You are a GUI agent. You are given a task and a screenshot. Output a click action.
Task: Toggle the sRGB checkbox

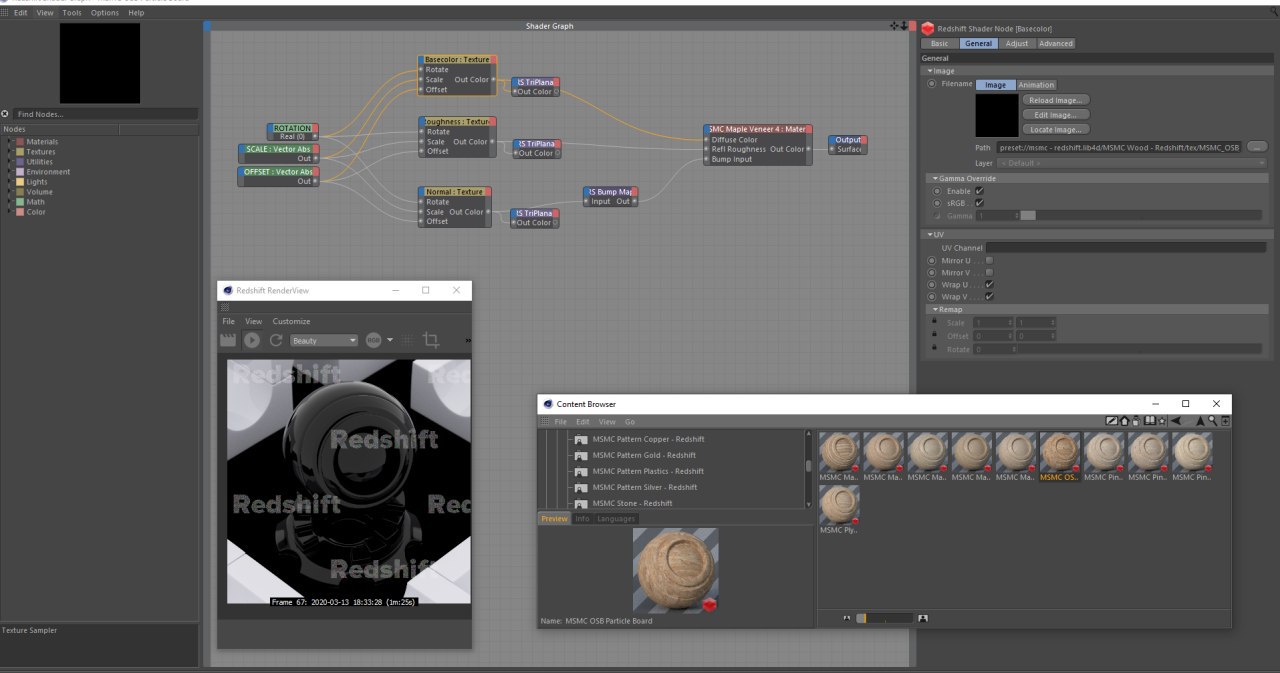tap(979, 203)
